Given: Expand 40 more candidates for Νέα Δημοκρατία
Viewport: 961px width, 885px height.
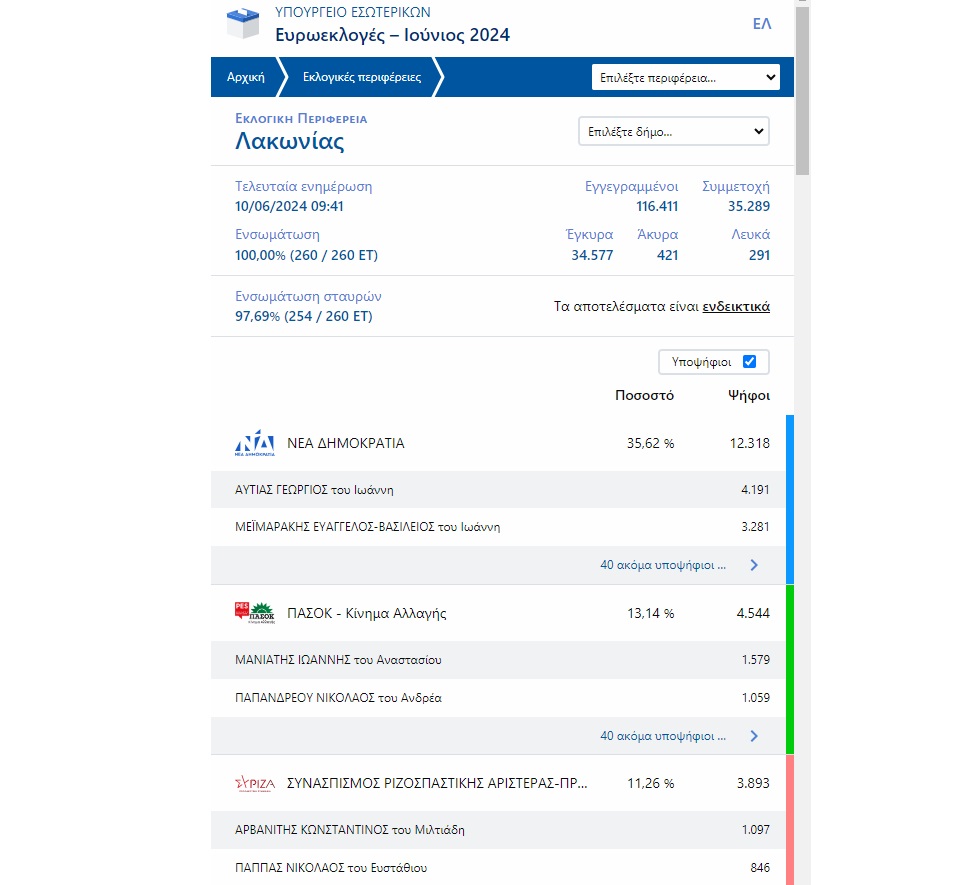Looking at the screenshot, I should coord(663,565).
